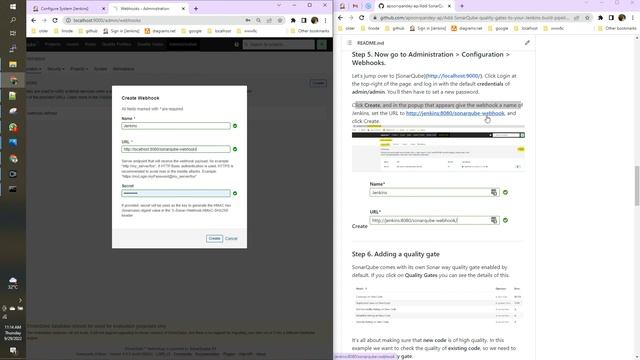
Task: Close the GitHub README tab
Action: click(x=449, y=6)
